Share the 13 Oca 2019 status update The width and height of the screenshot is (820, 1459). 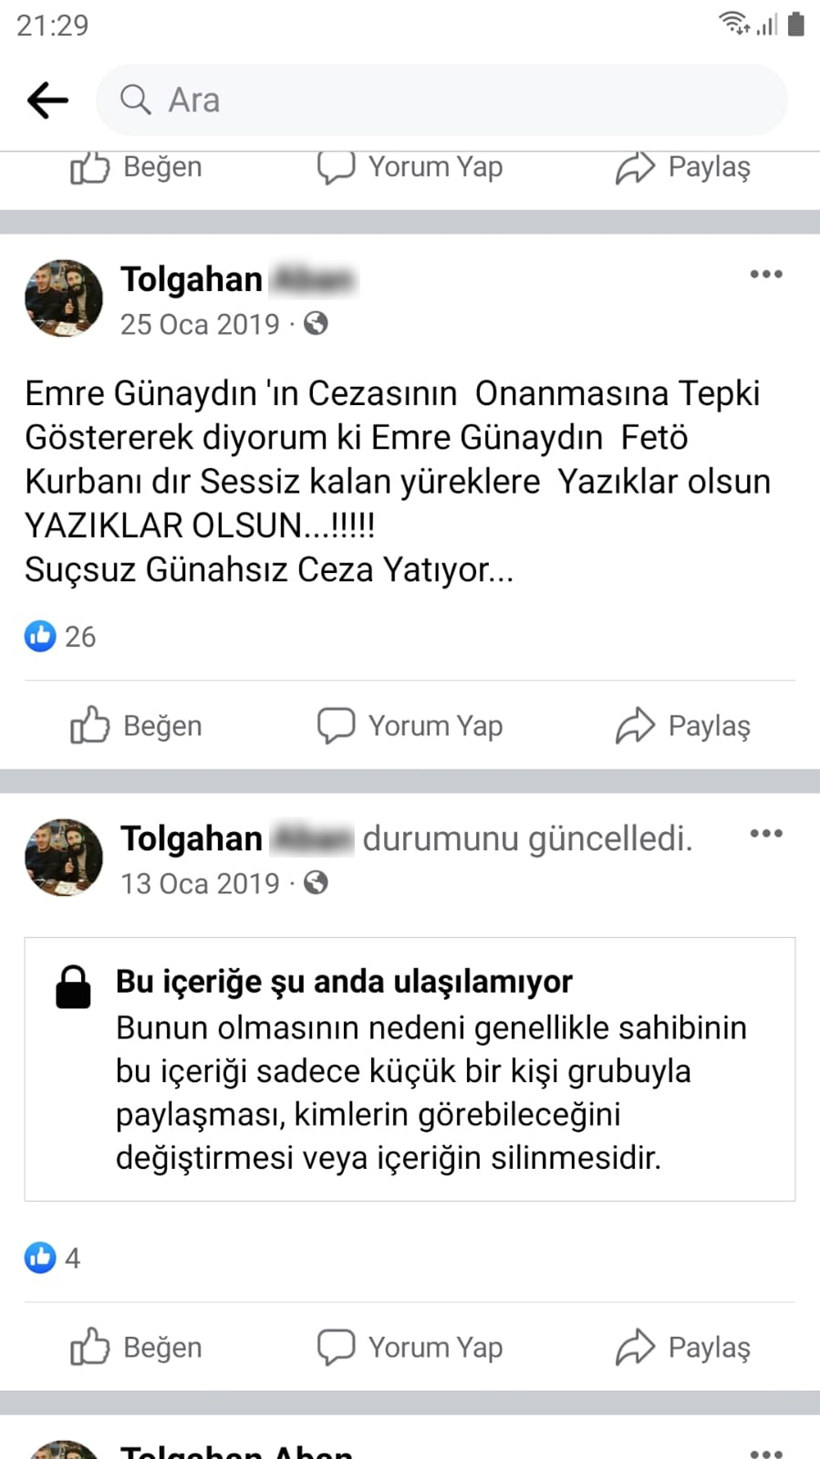click(x=683, y=1347)
